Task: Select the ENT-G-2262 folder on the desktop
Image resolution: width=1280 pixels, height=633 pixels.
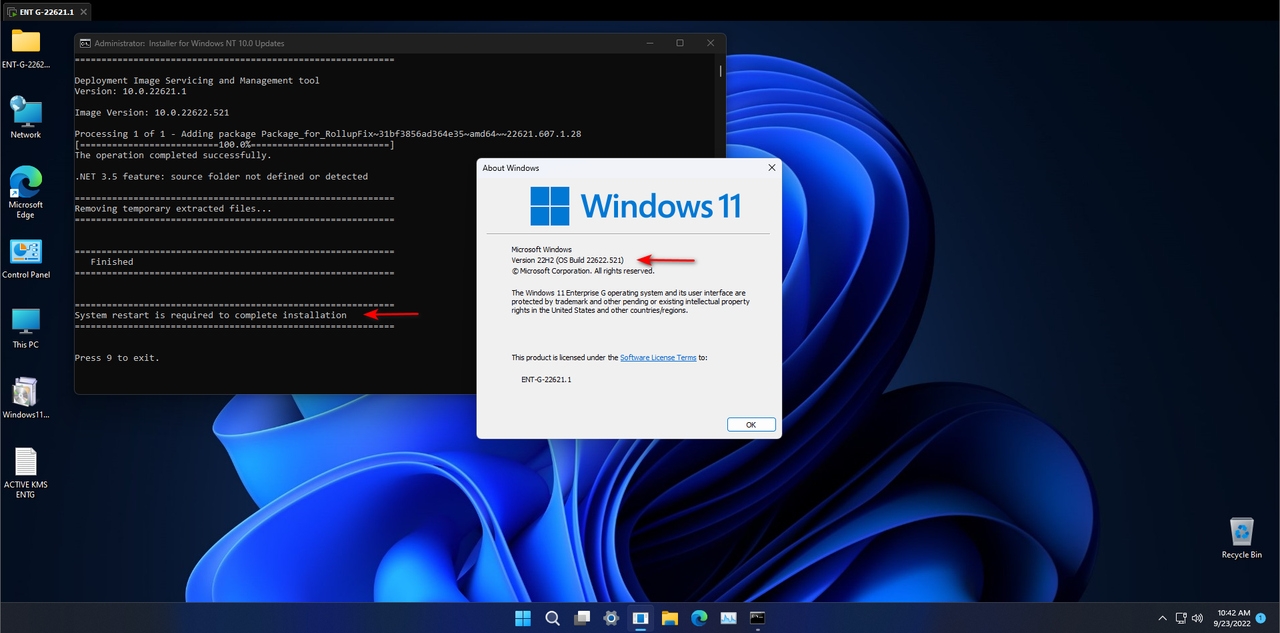Action: 26,49
